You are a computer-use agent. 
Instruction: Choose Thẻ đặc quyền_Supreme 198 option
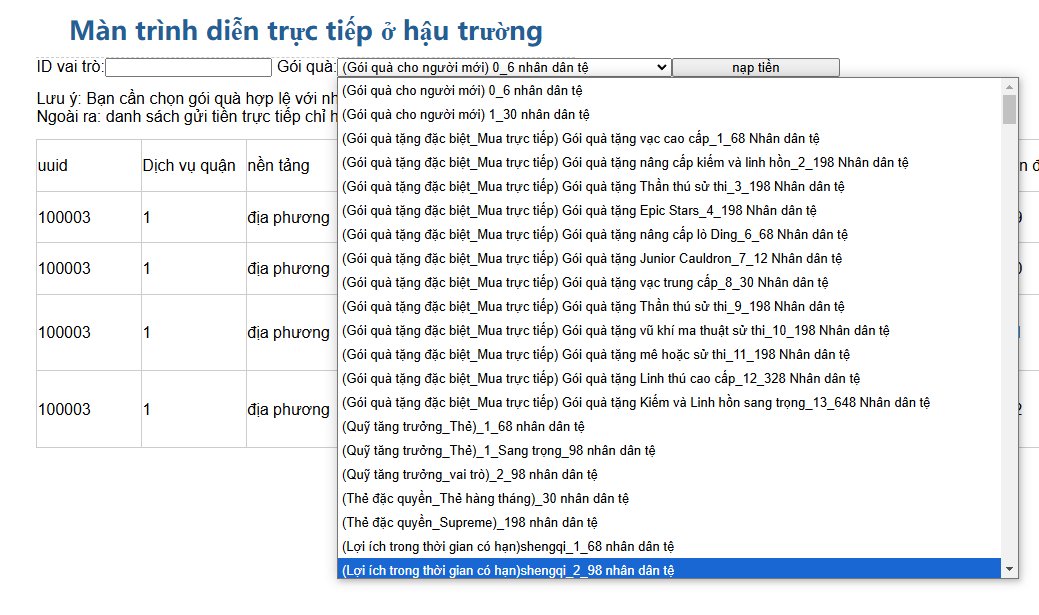[469, 522]
